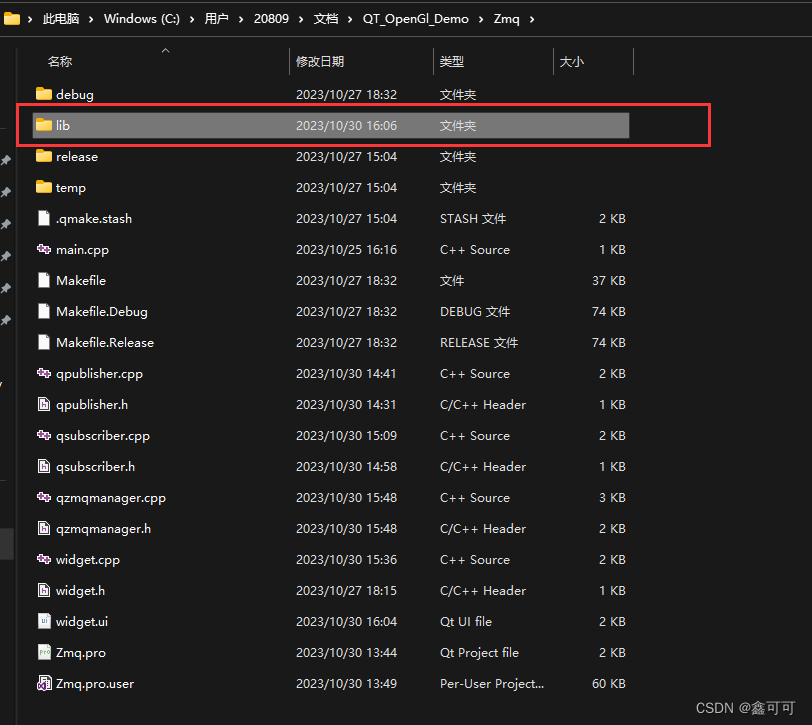Click the STASH 文件 type cell
The width and height of the screenshot is (812, 725).
click(x=473, y=219)
